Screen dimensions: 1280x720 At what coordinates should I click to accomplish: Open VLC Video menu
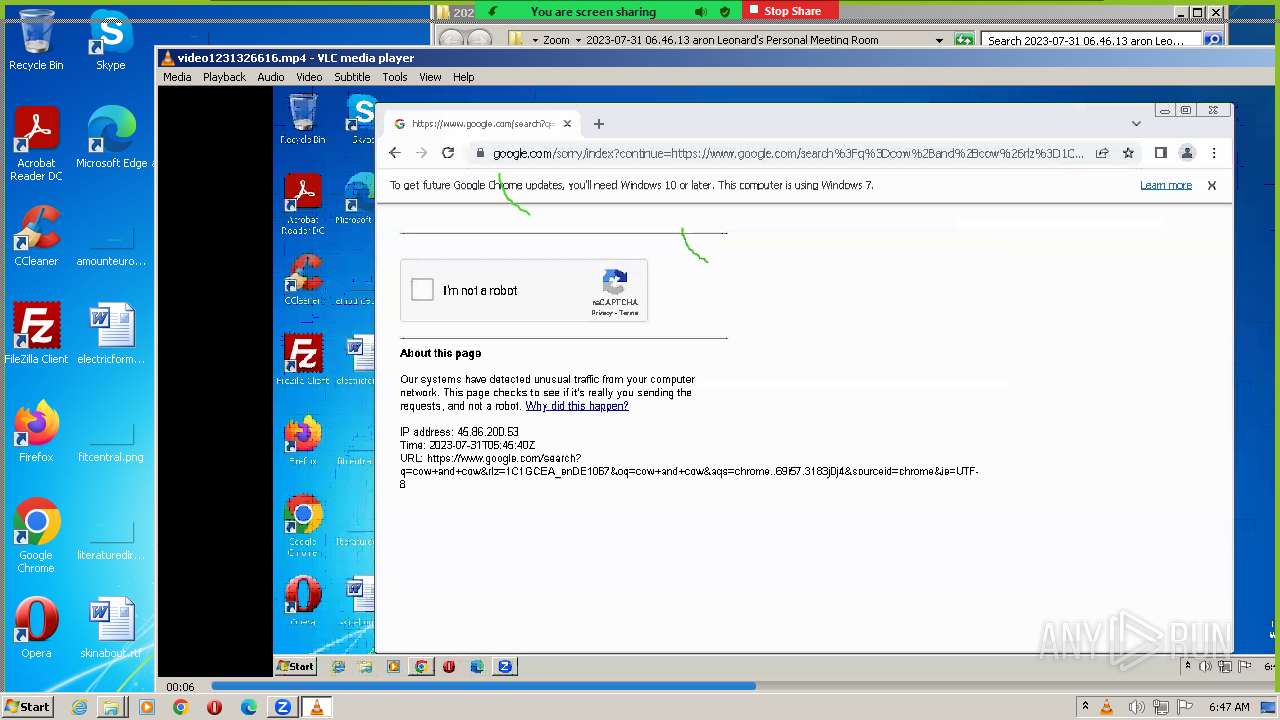coord(309,77)
